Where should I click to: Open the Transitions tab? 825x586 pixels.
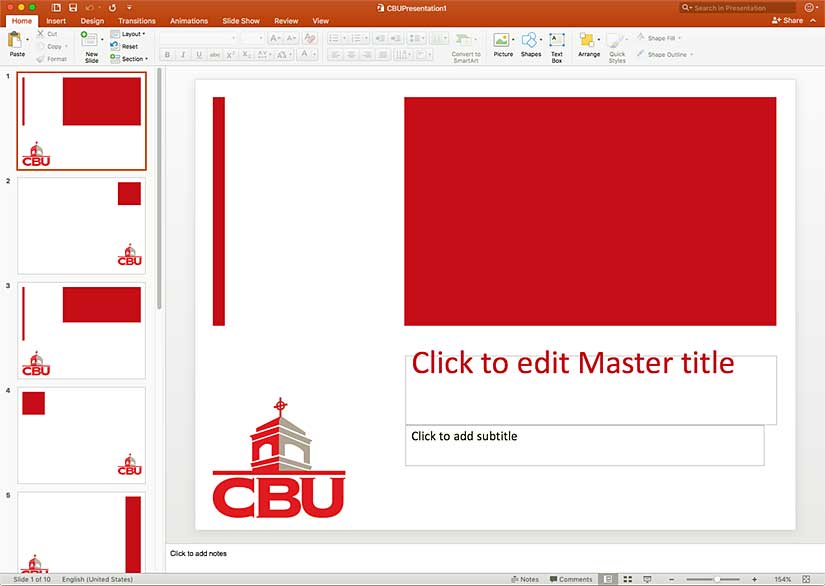pos(137,21)
